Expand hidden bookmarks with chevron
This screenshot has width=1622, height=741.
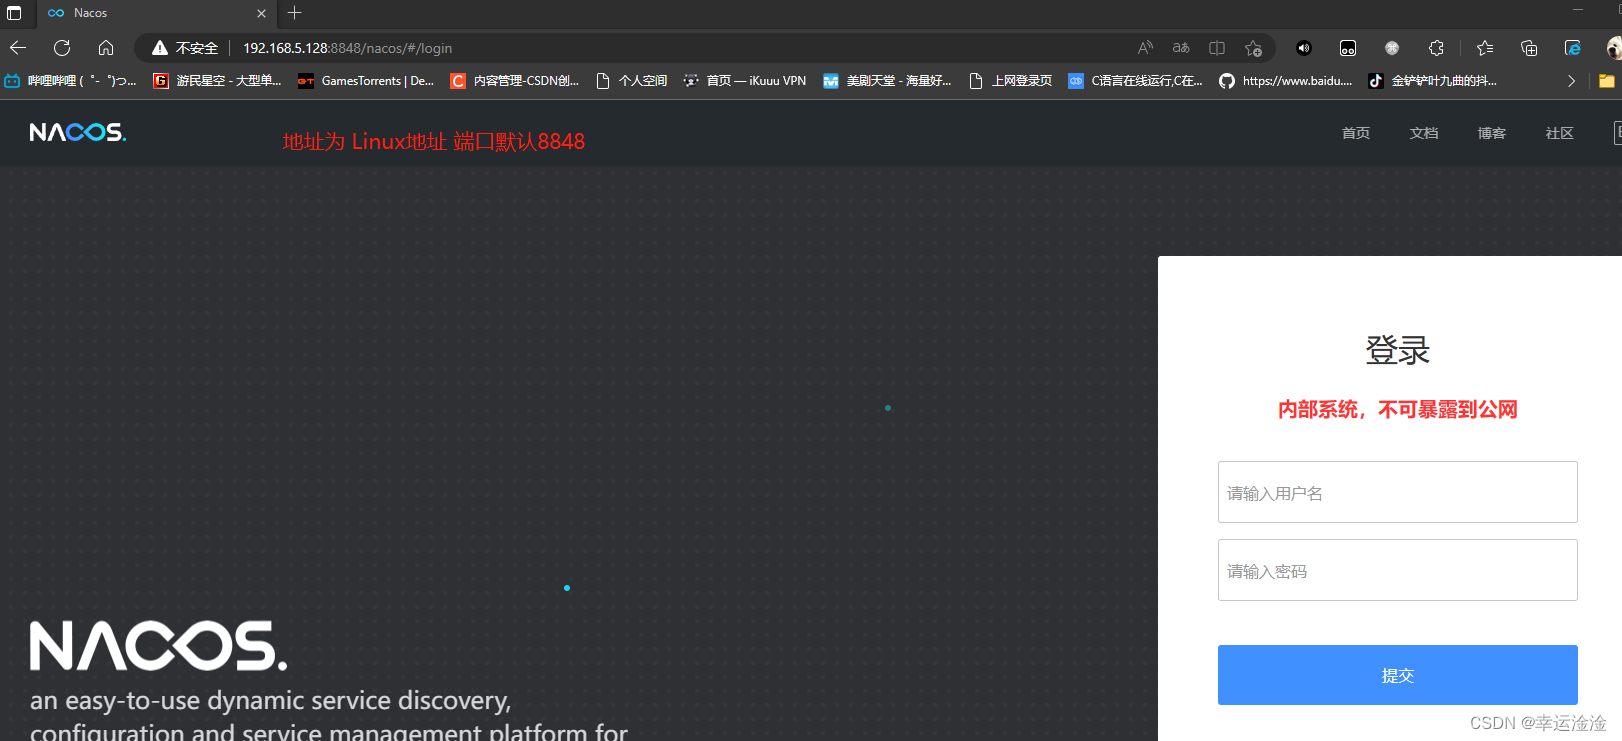coord(1571,81)
